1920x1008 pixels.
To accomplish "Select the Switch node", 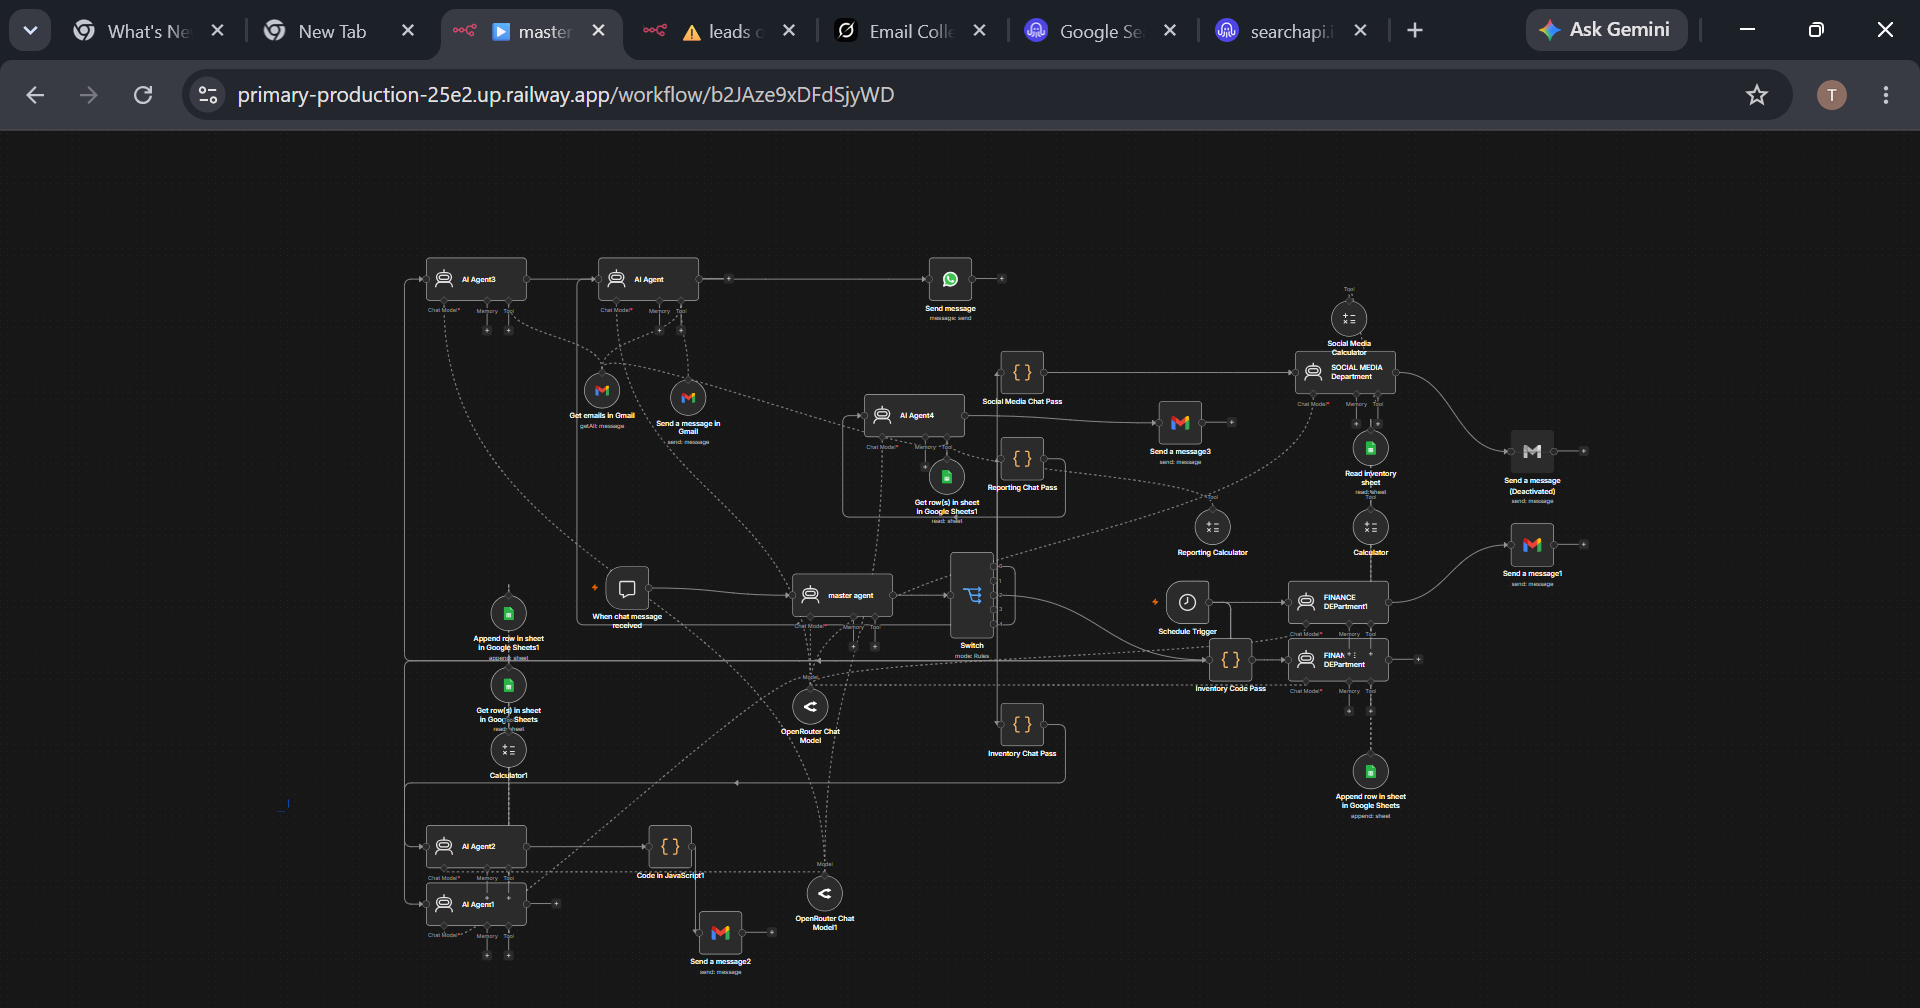I will [x=972, y=595].
